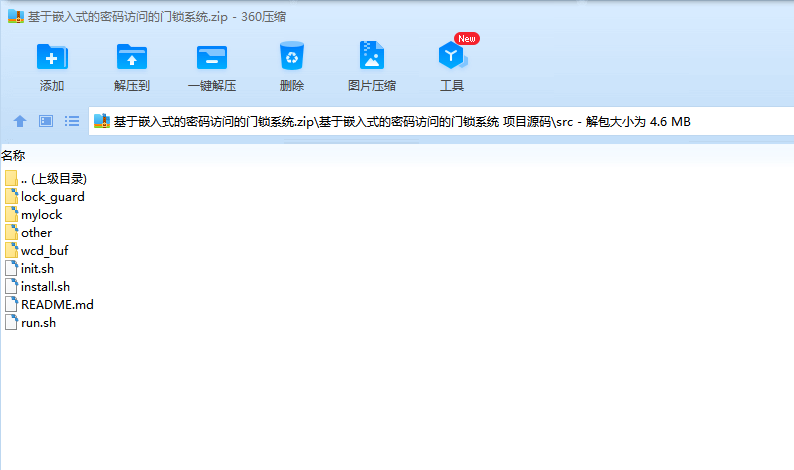Open the 图片压缩 image compression tool
Screen dimensions: 794x470
[x=372, y=55]
